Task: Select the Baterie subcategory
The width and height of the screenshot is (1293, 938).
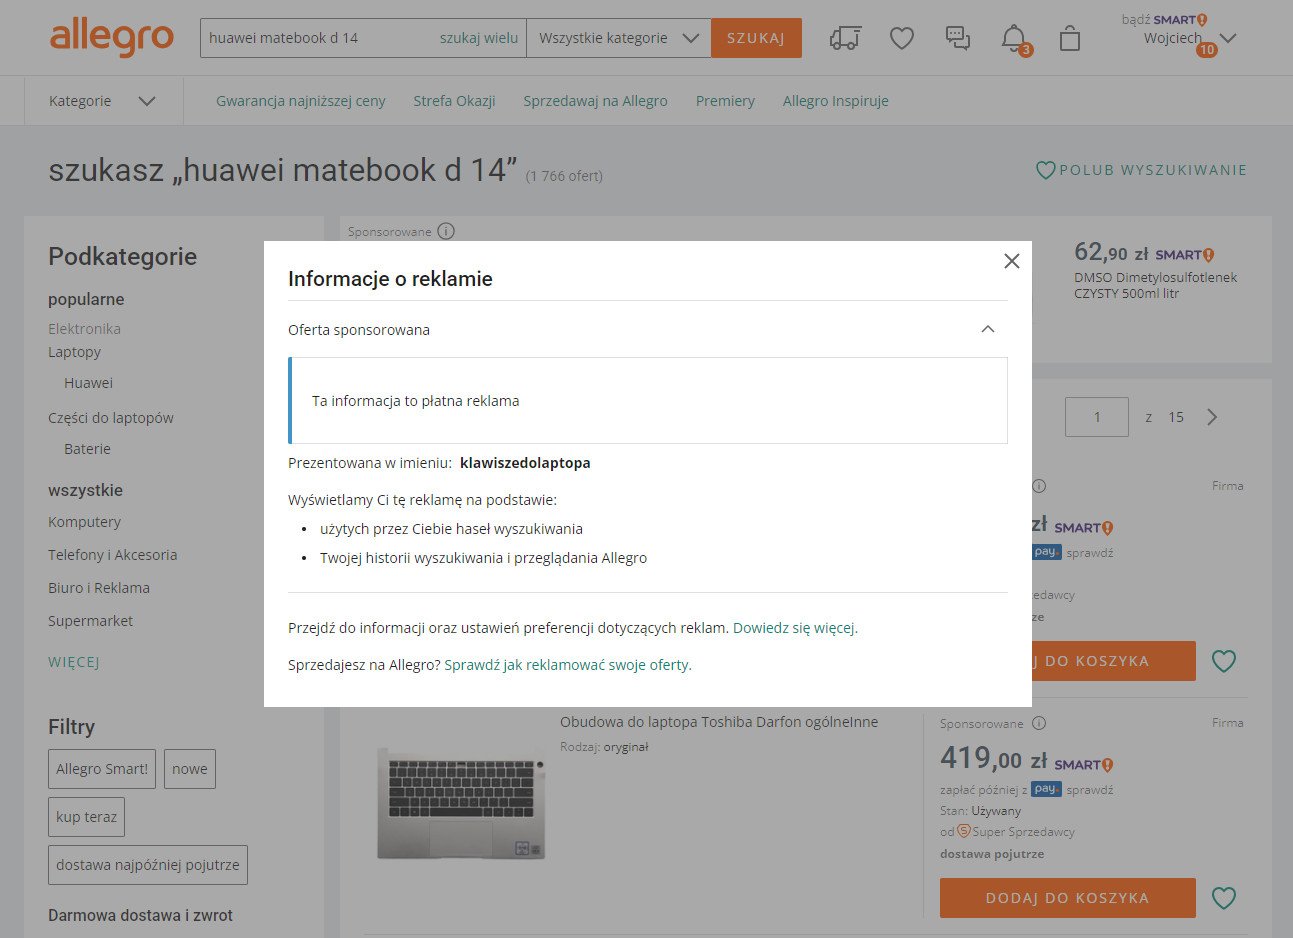Action: tap(87, 449)
